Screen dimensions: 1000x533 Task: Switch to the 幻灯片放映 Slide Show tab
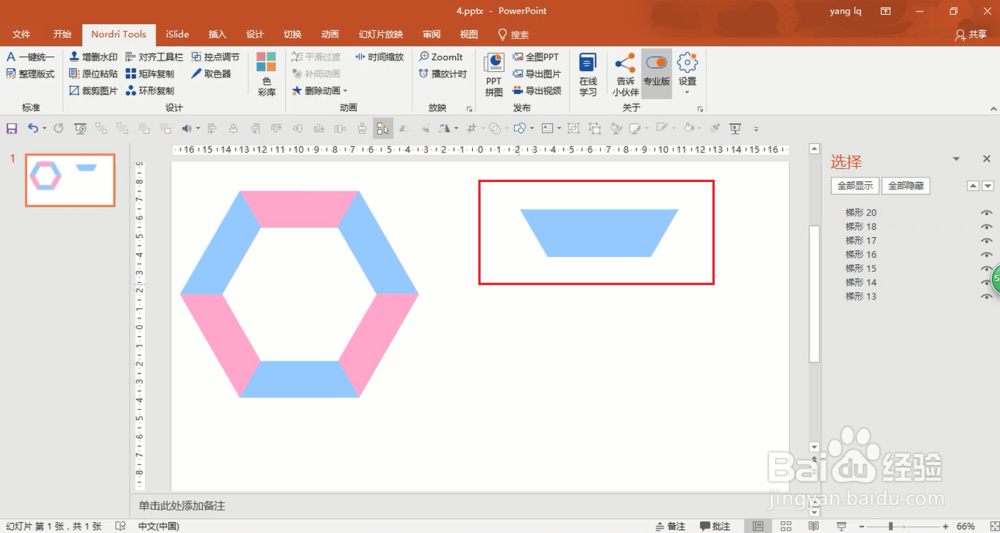coord(381,34)
